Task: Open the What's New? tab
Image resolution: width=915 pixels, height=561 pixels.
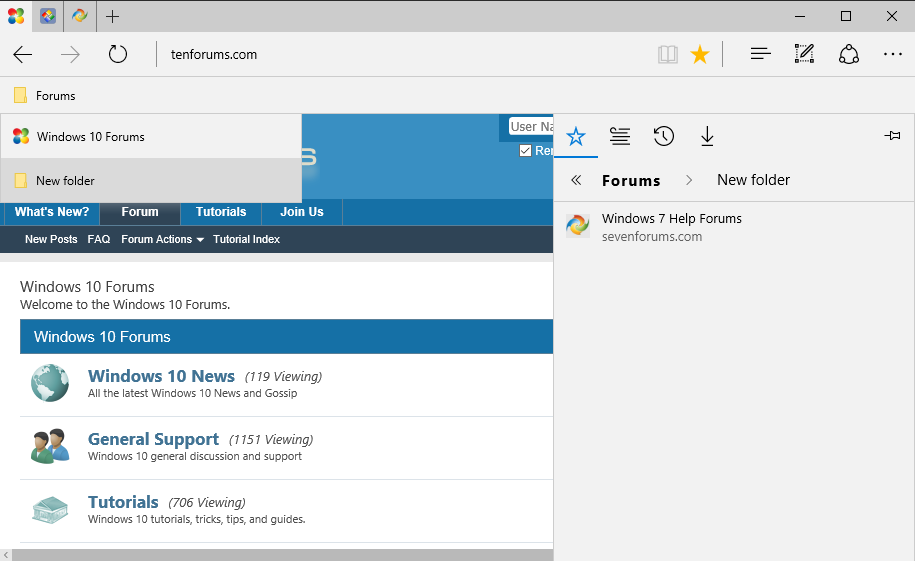Action: 52,212
